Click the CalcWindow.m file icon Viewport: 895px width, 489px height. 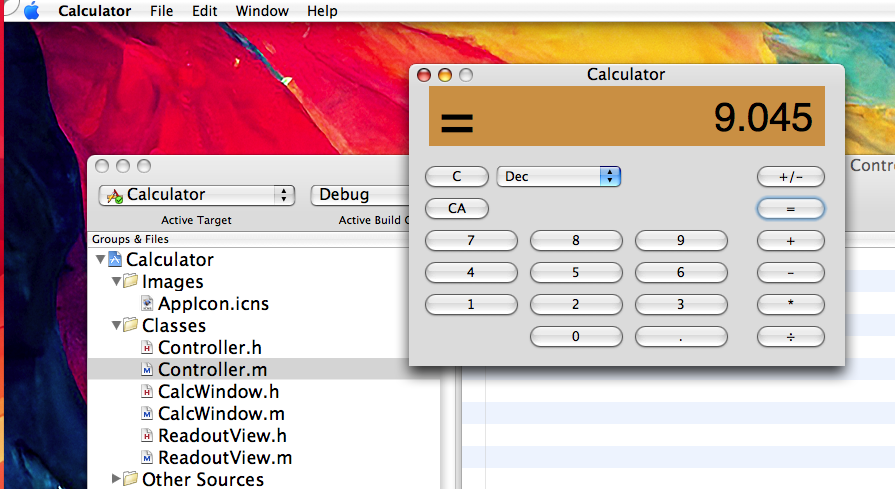pos(147,414)
